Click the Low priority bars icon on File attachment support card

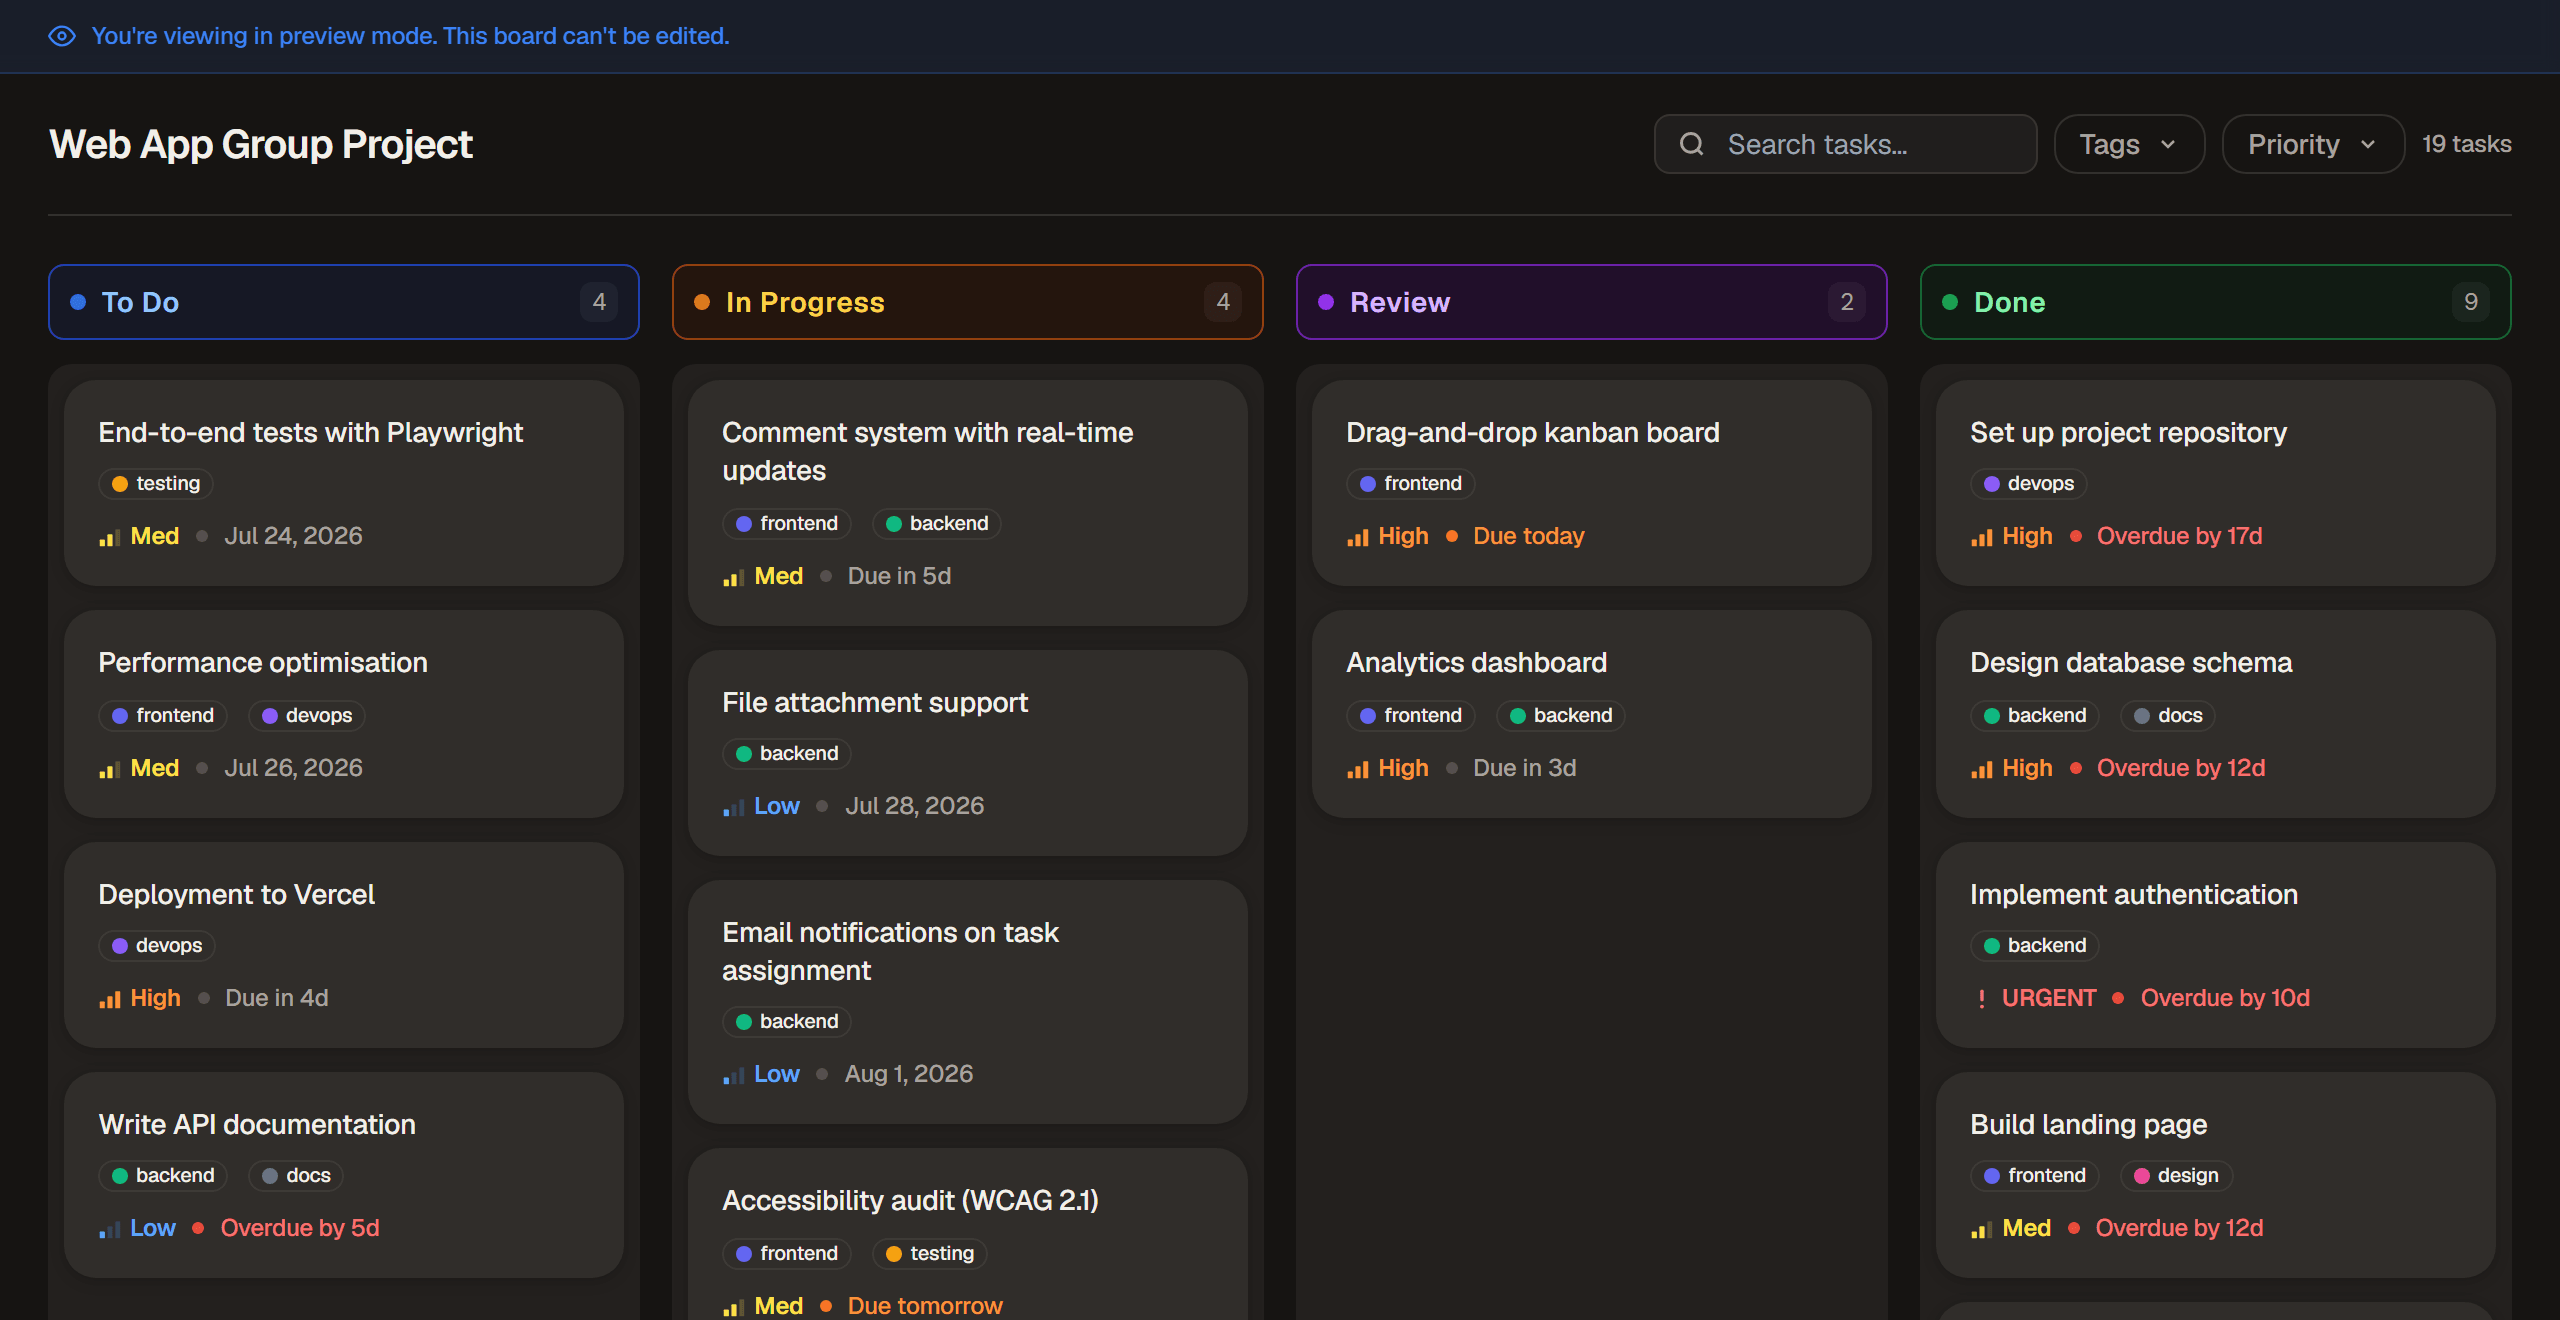pyautogui.click(x=733, y=807)
